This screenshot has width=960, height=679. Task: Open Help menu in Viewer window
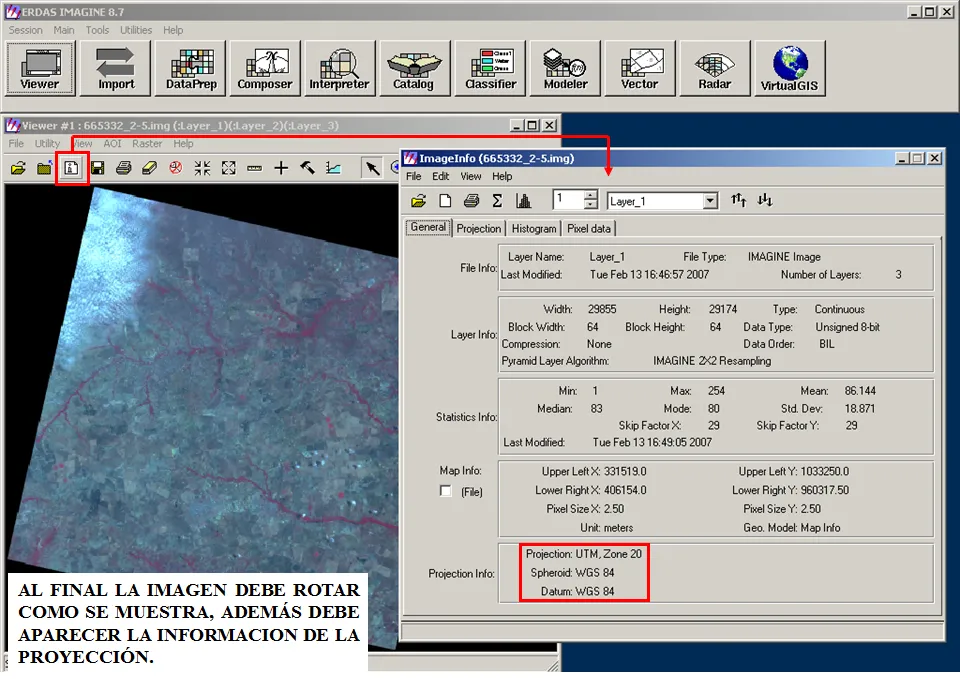point(183,143)
